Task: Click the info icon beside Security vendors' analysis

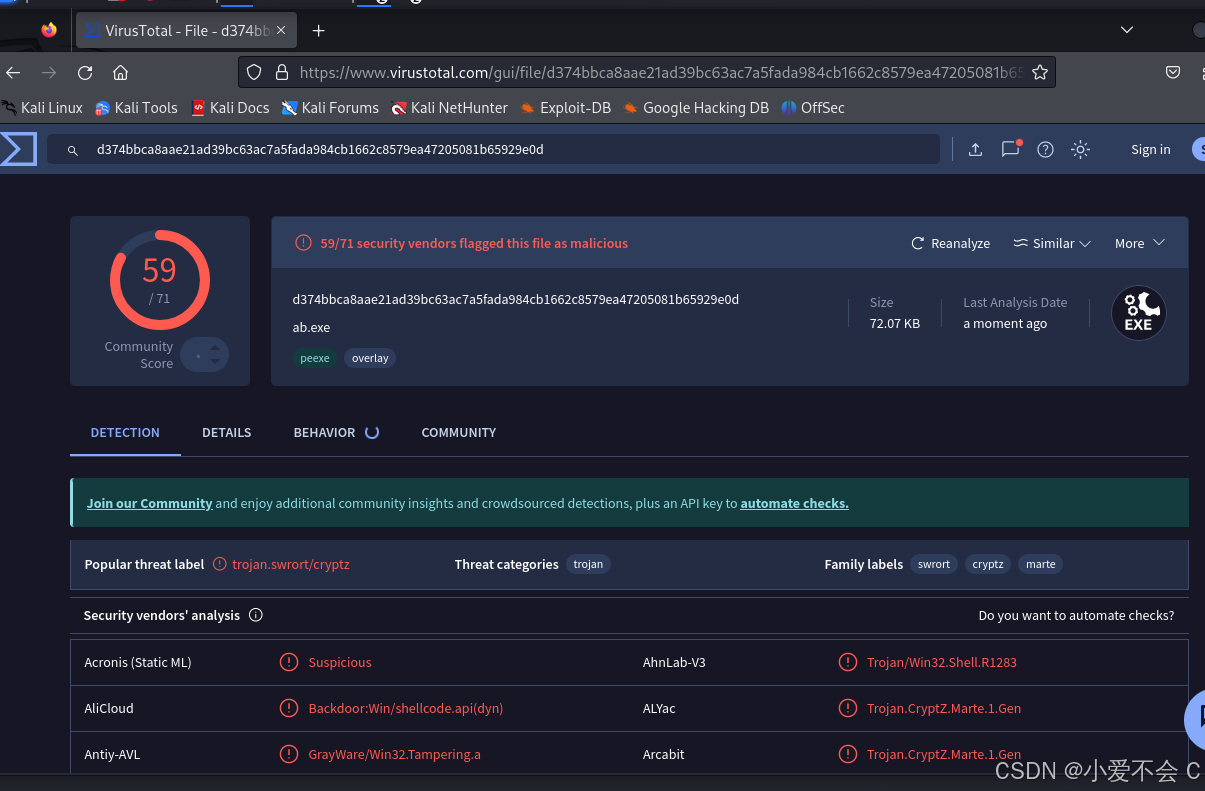Action: click(x=255, y=615)
